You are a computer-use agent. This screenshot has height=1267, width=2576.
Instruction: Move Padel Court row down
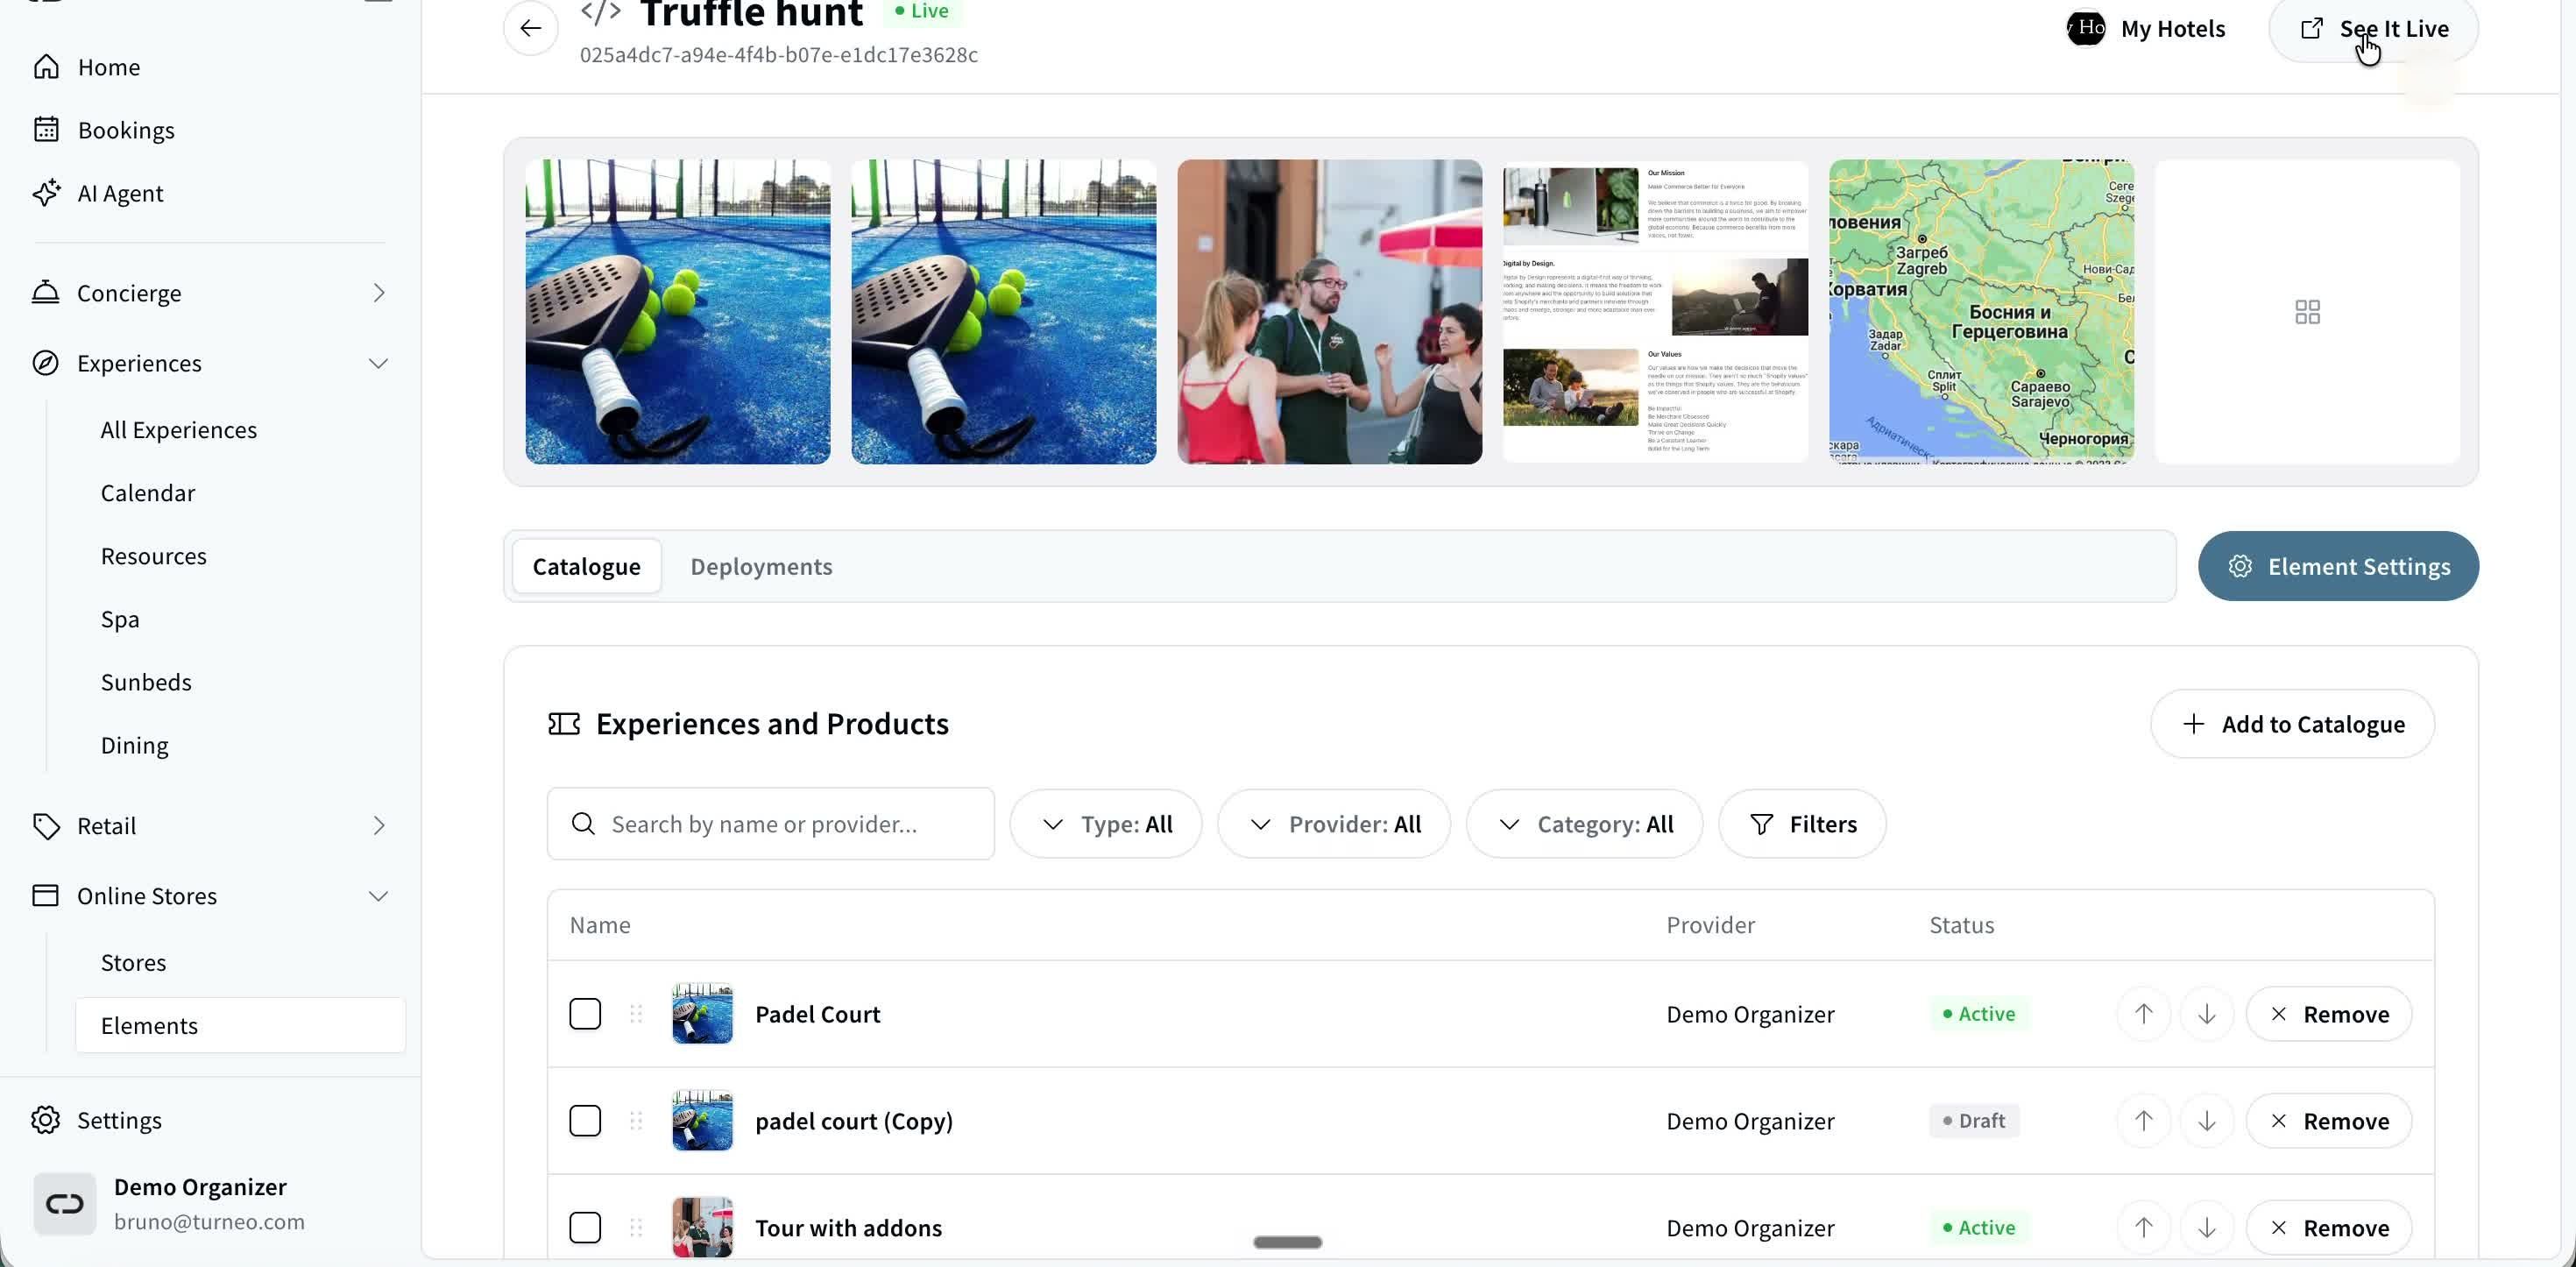pos(2206,1014)
